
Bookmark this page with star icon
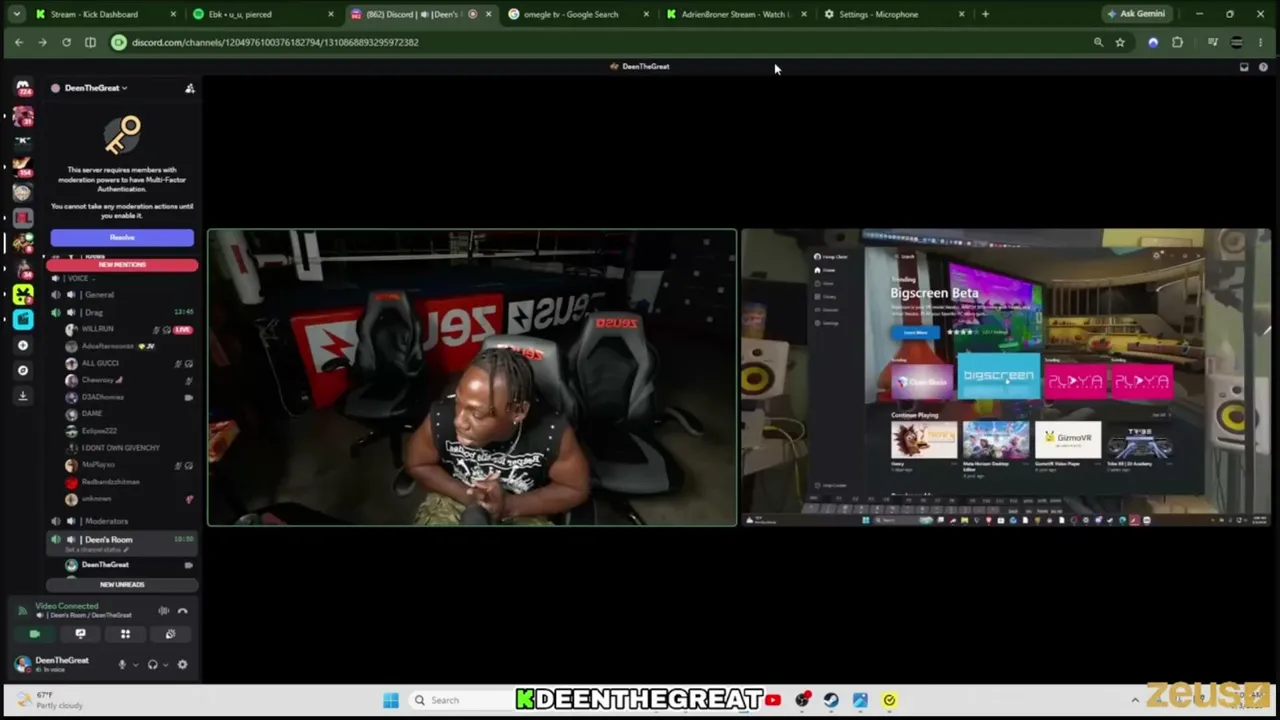click(x=1120, y=42)
